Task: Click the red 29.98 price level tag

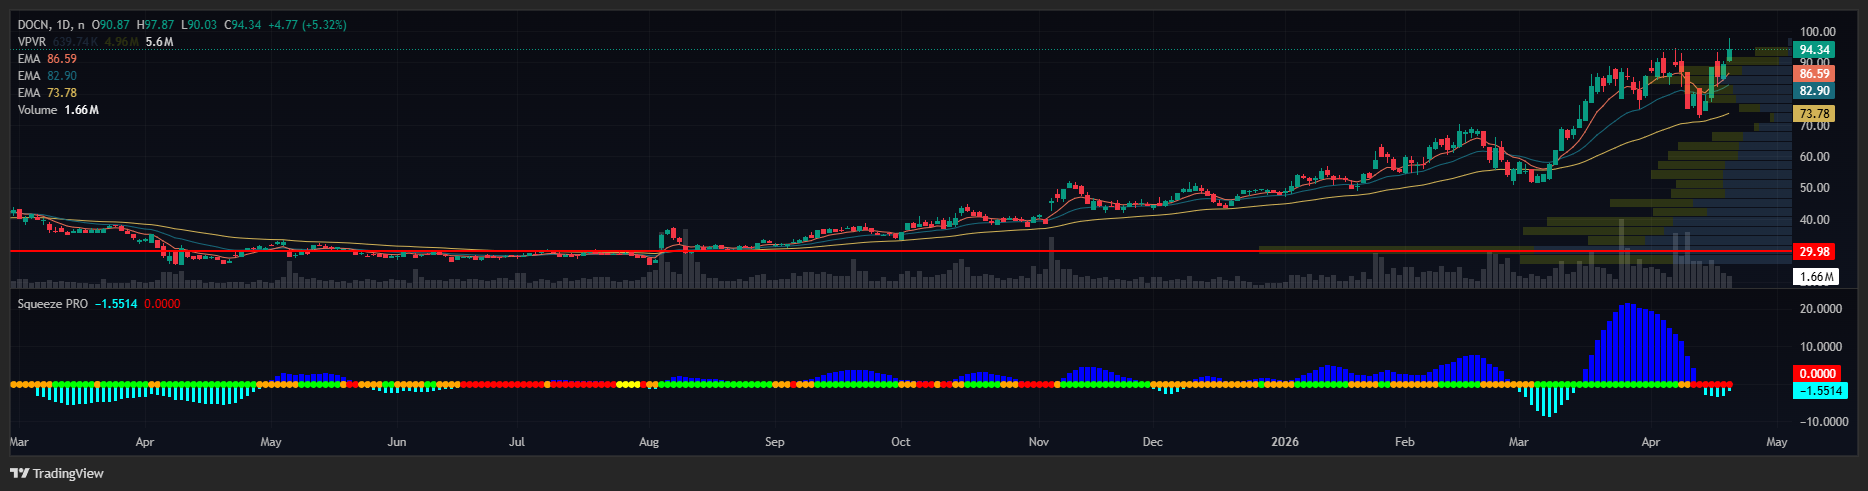Action: [x=1814, y=252]
